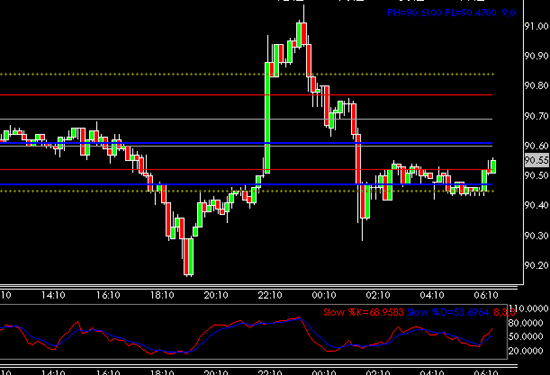Select the 90.60 price axis label
This screenshot has height=375, width=550.
[537, 145]
